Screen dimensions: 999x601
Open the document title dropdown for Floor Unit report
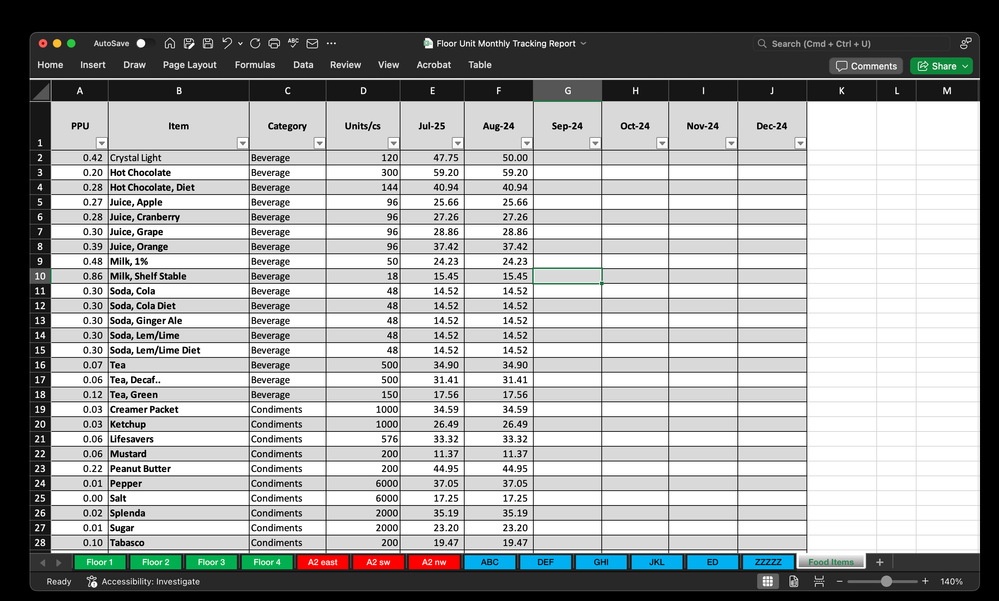click(585, 43)
